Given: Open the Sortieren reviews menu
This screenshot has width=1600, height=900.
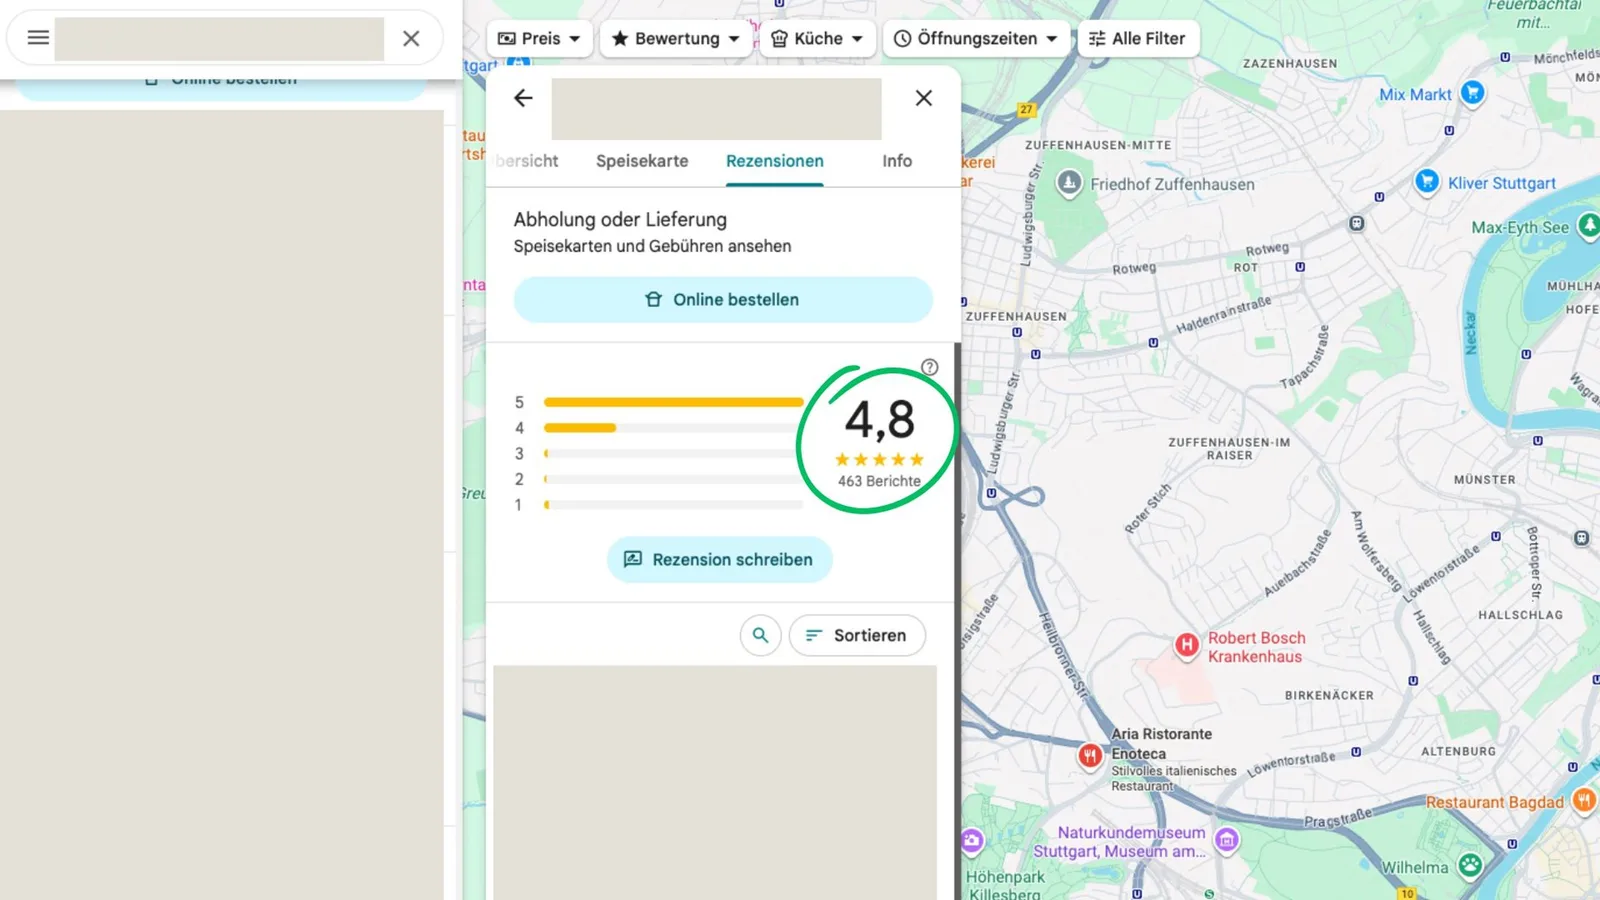Looking at the screenshot, I should pyautogui.click(x=857, y=635).
